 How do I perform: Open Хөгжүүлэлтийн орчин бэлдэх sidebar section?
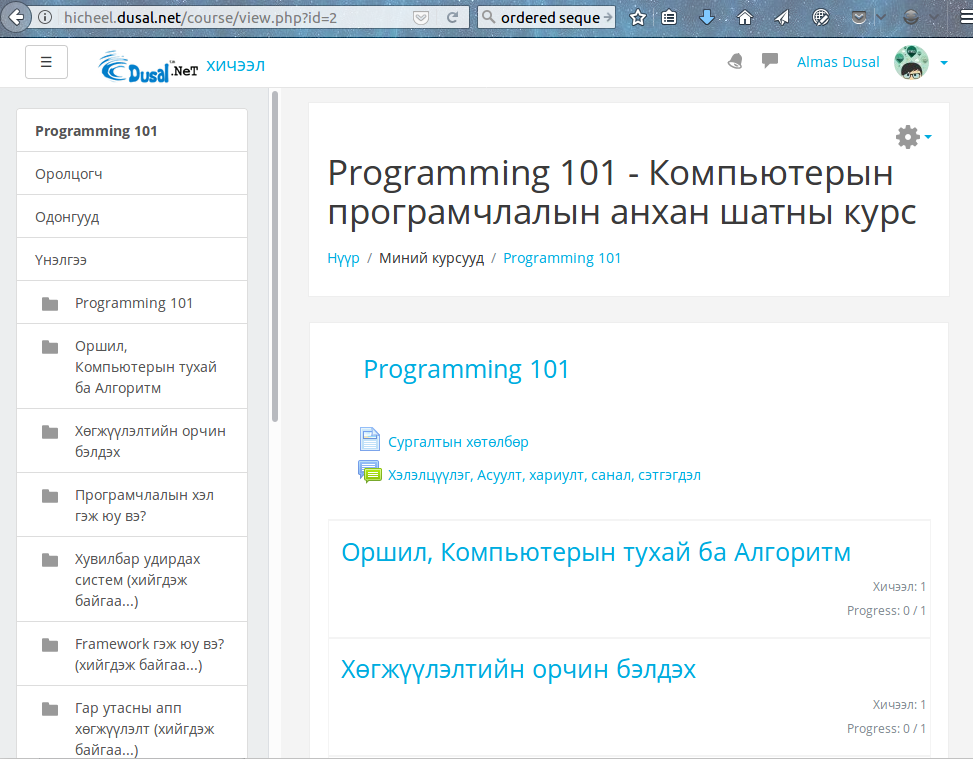point(132,441)
